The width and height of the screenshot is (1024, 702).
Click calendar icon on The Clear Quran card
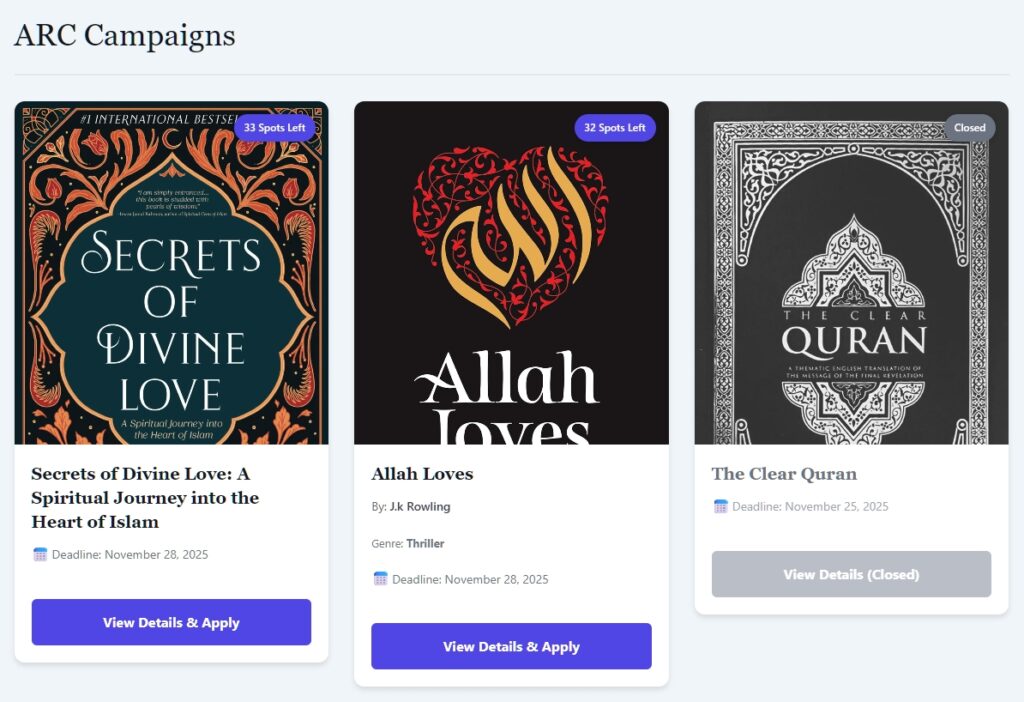(720, 506)
